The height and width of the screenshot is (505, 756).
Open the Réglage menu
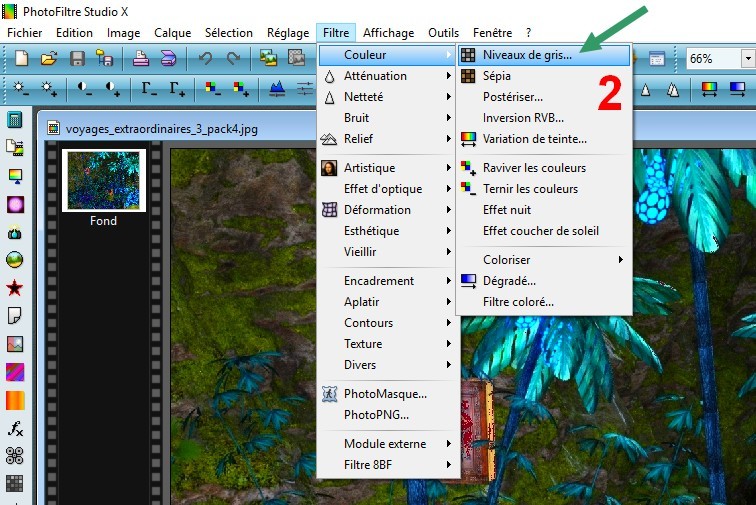(288, 33)
